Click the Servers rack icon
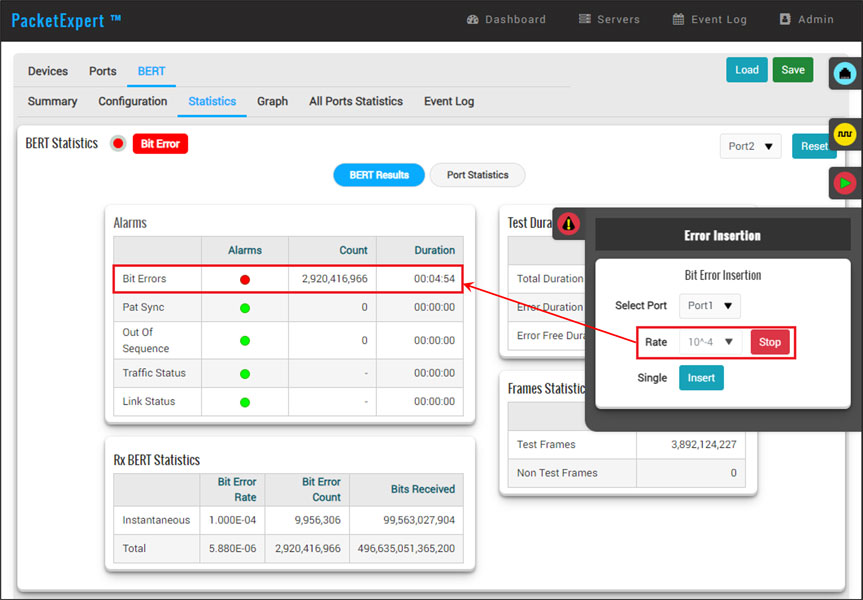The width and height of the screenshot is (863, 600). click(585, 19)
